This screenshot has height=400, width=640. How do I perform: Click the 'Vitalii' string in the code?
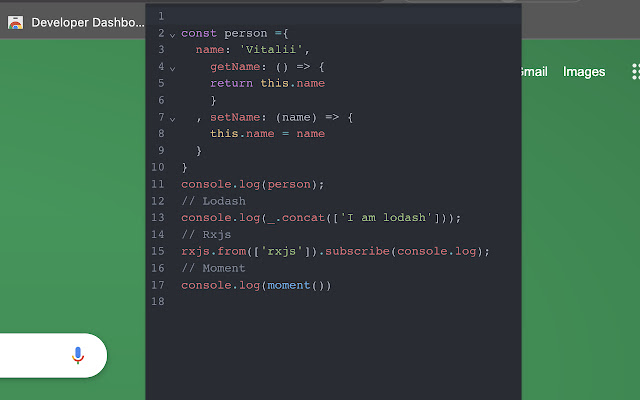pyautogui.click(x=274, y=50)
